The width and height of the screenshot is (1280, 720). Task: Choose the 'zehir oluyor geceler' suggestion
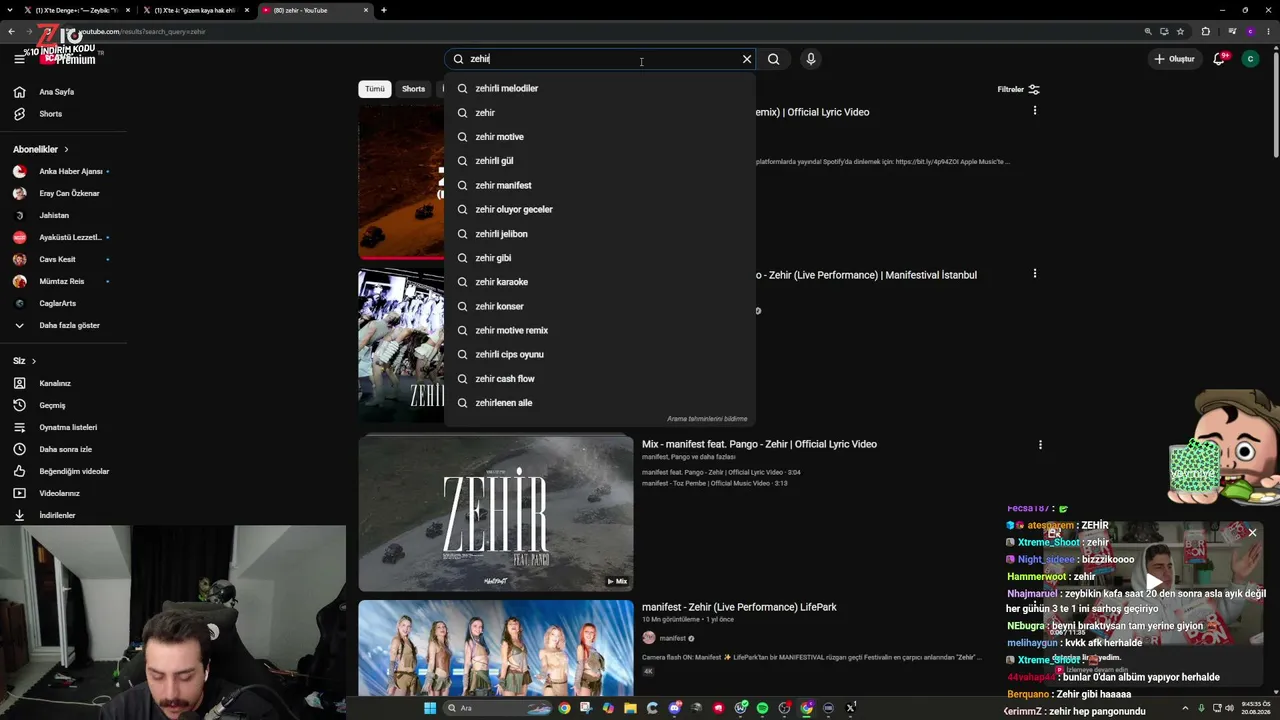(x=600, y=209)
